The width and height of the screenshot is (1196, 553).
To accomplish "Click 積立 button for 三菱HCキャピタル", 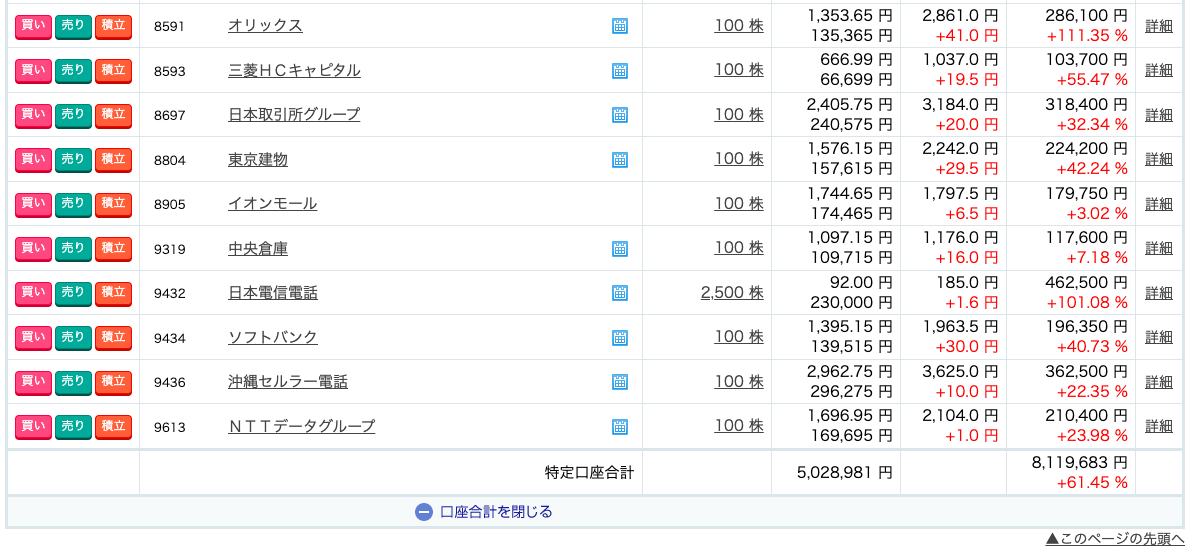I will click(114, 71).
